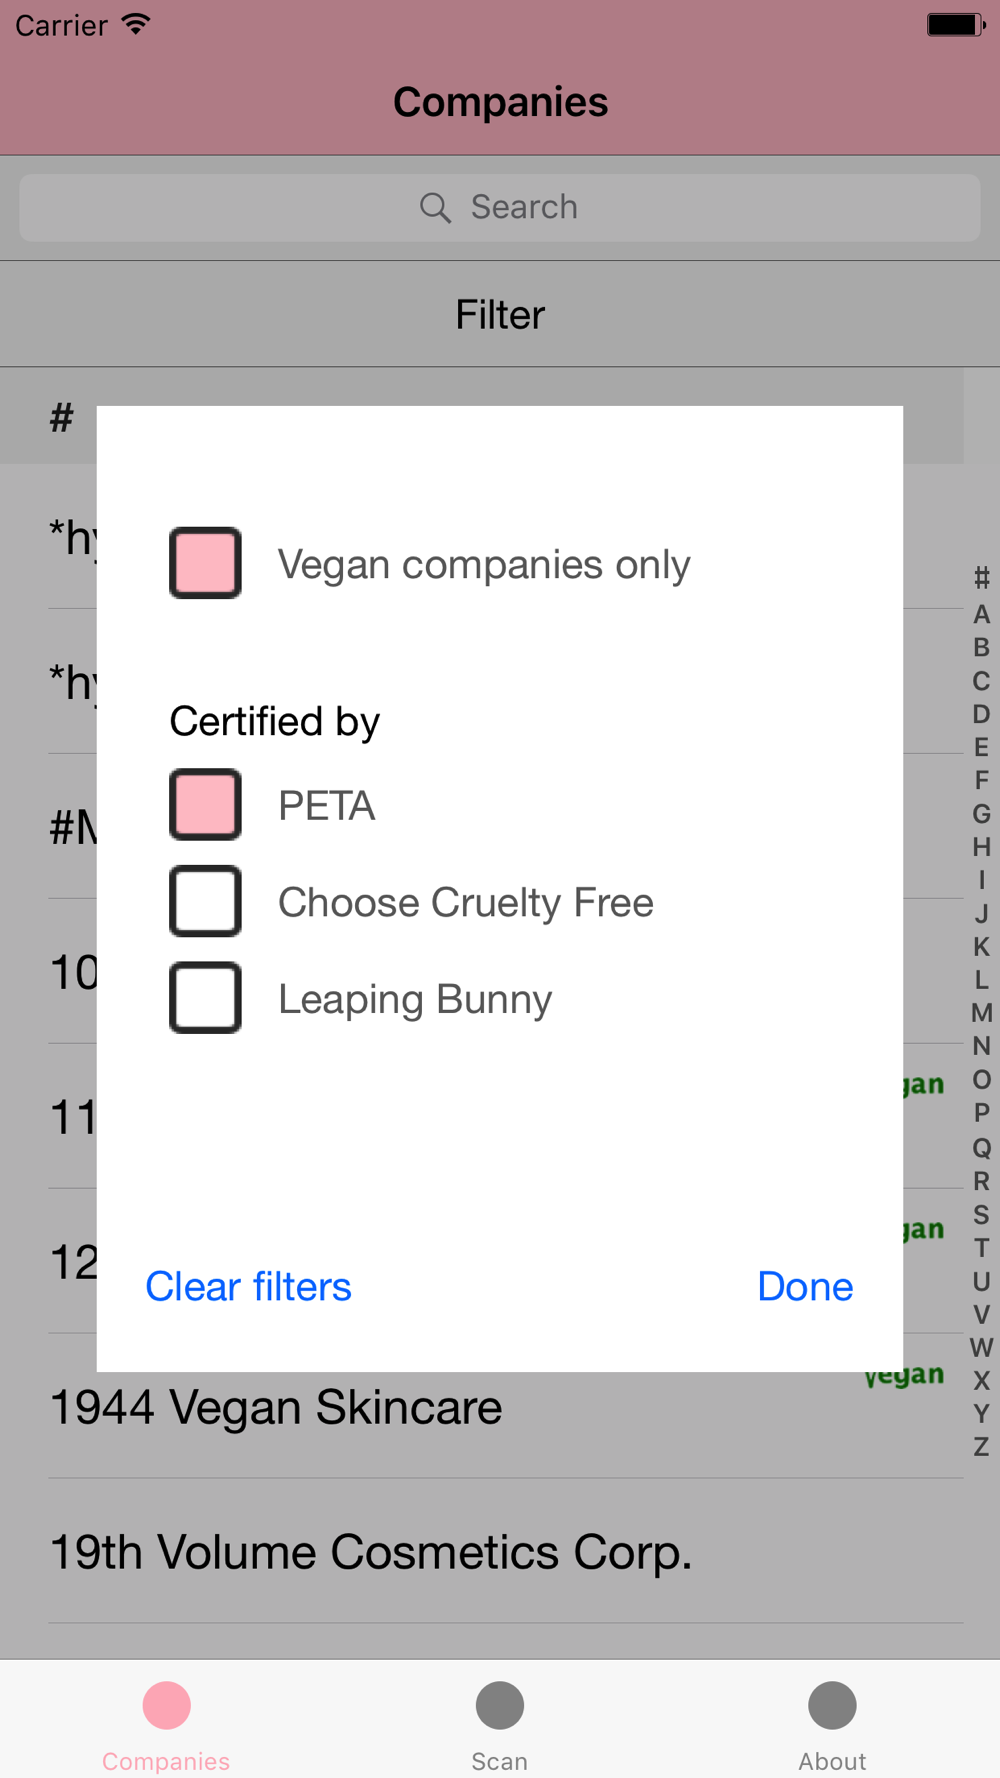Screen dimensions: 1000x1778
Task: Tap the search magnifier icon
Action: [435, 208]
